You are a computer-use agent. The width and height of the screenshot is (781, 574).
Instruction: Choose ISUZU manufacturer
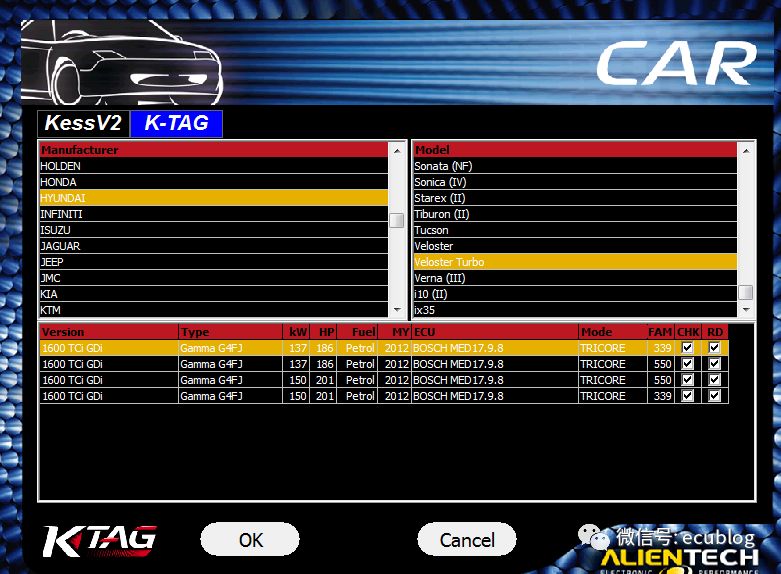click(214, 230)
